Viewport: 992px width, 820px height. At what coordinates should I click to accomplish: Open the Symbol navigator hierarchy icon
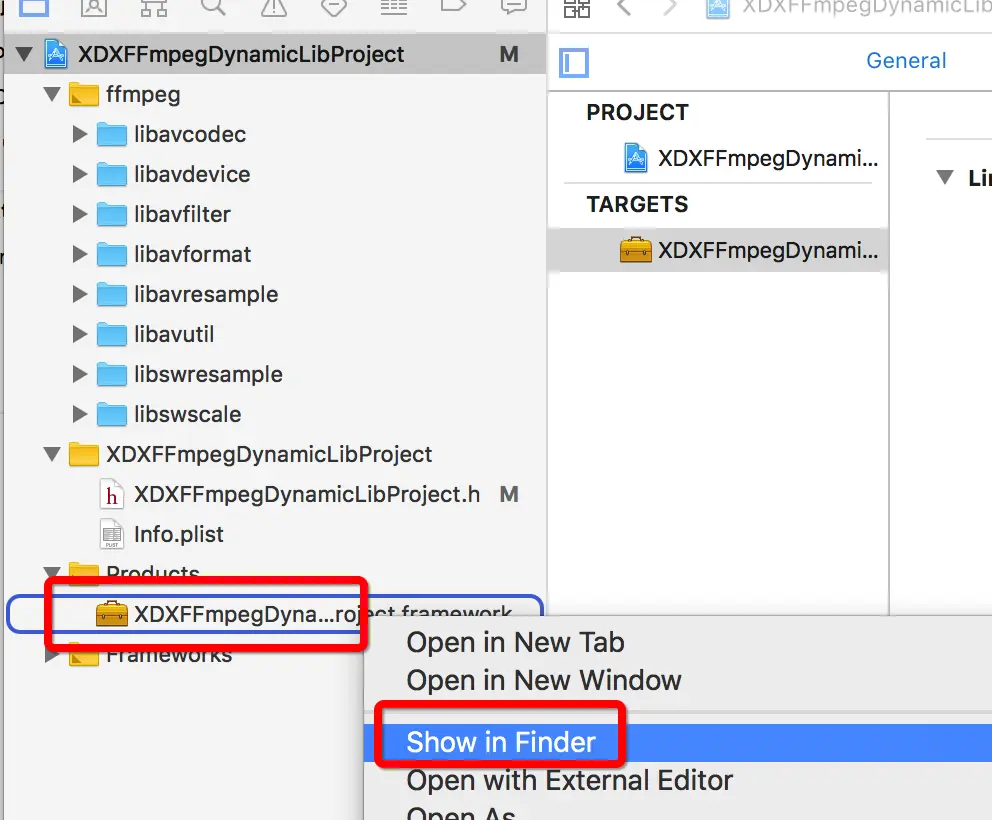coord(154,8)
